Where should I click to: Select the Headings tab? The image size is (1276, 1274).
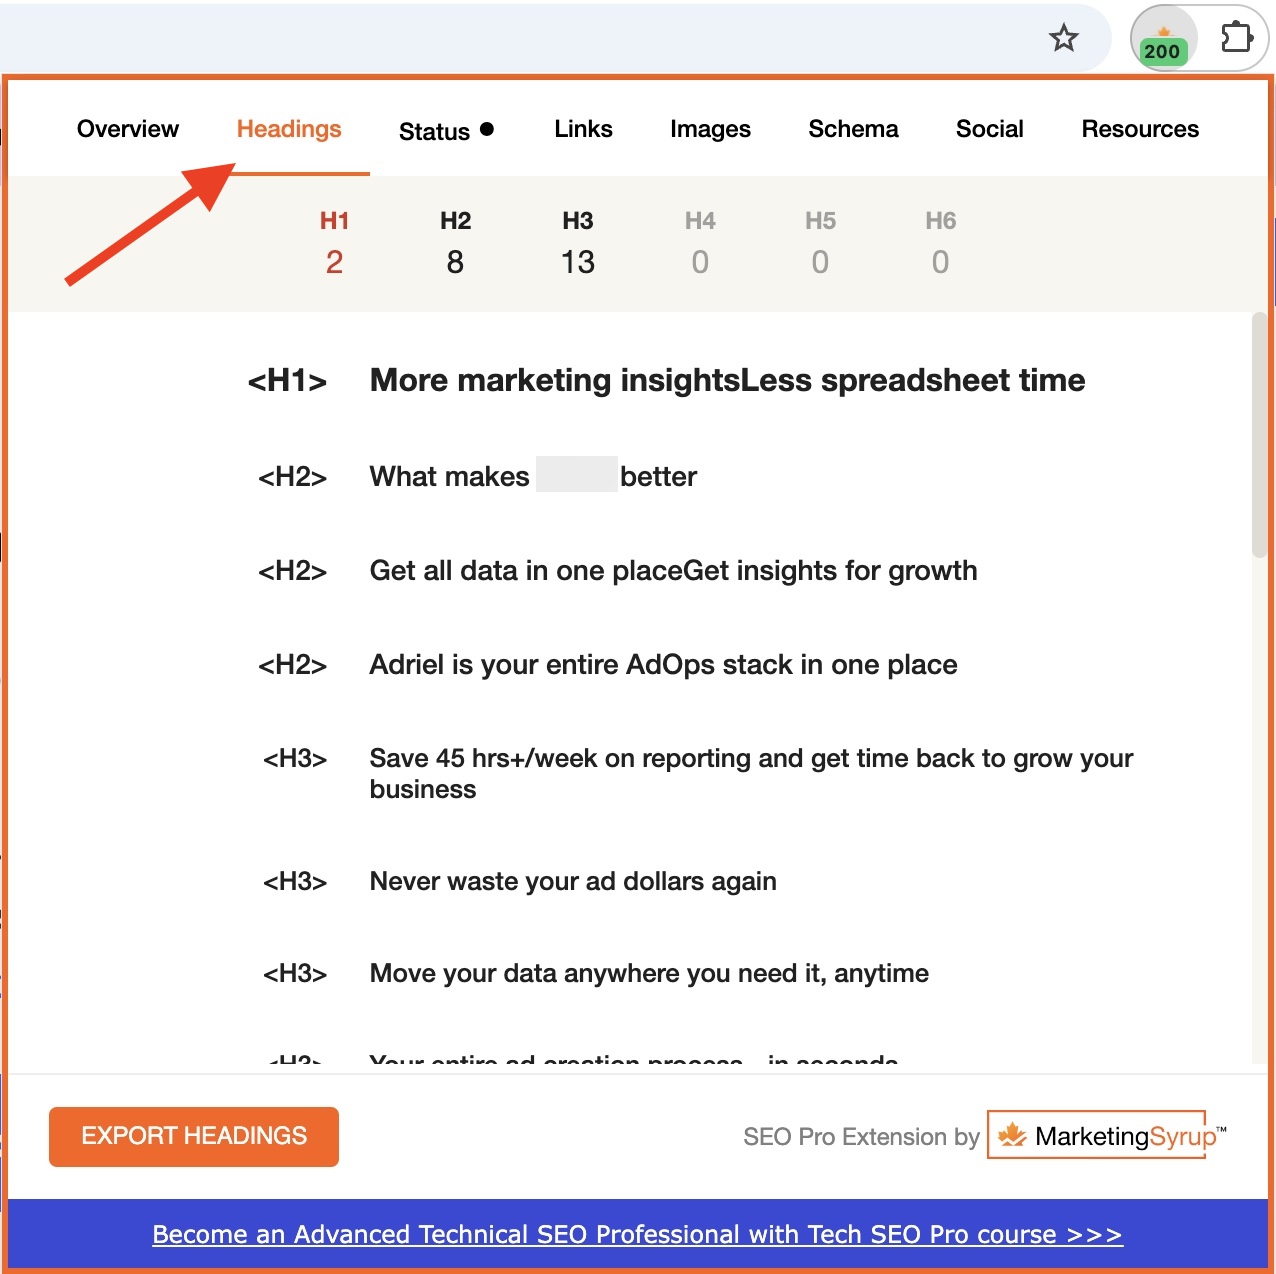289,129
